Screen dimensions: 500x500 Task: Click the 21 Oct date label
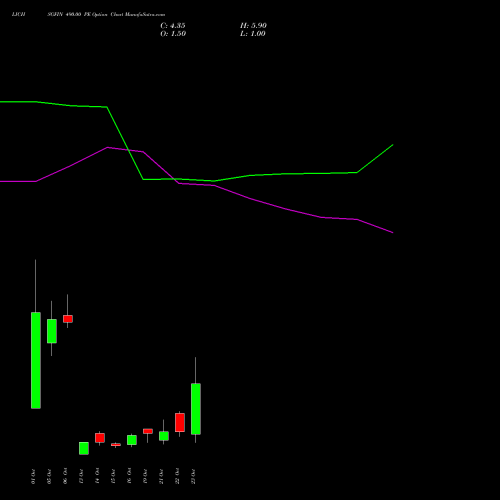tap(161, 477)
